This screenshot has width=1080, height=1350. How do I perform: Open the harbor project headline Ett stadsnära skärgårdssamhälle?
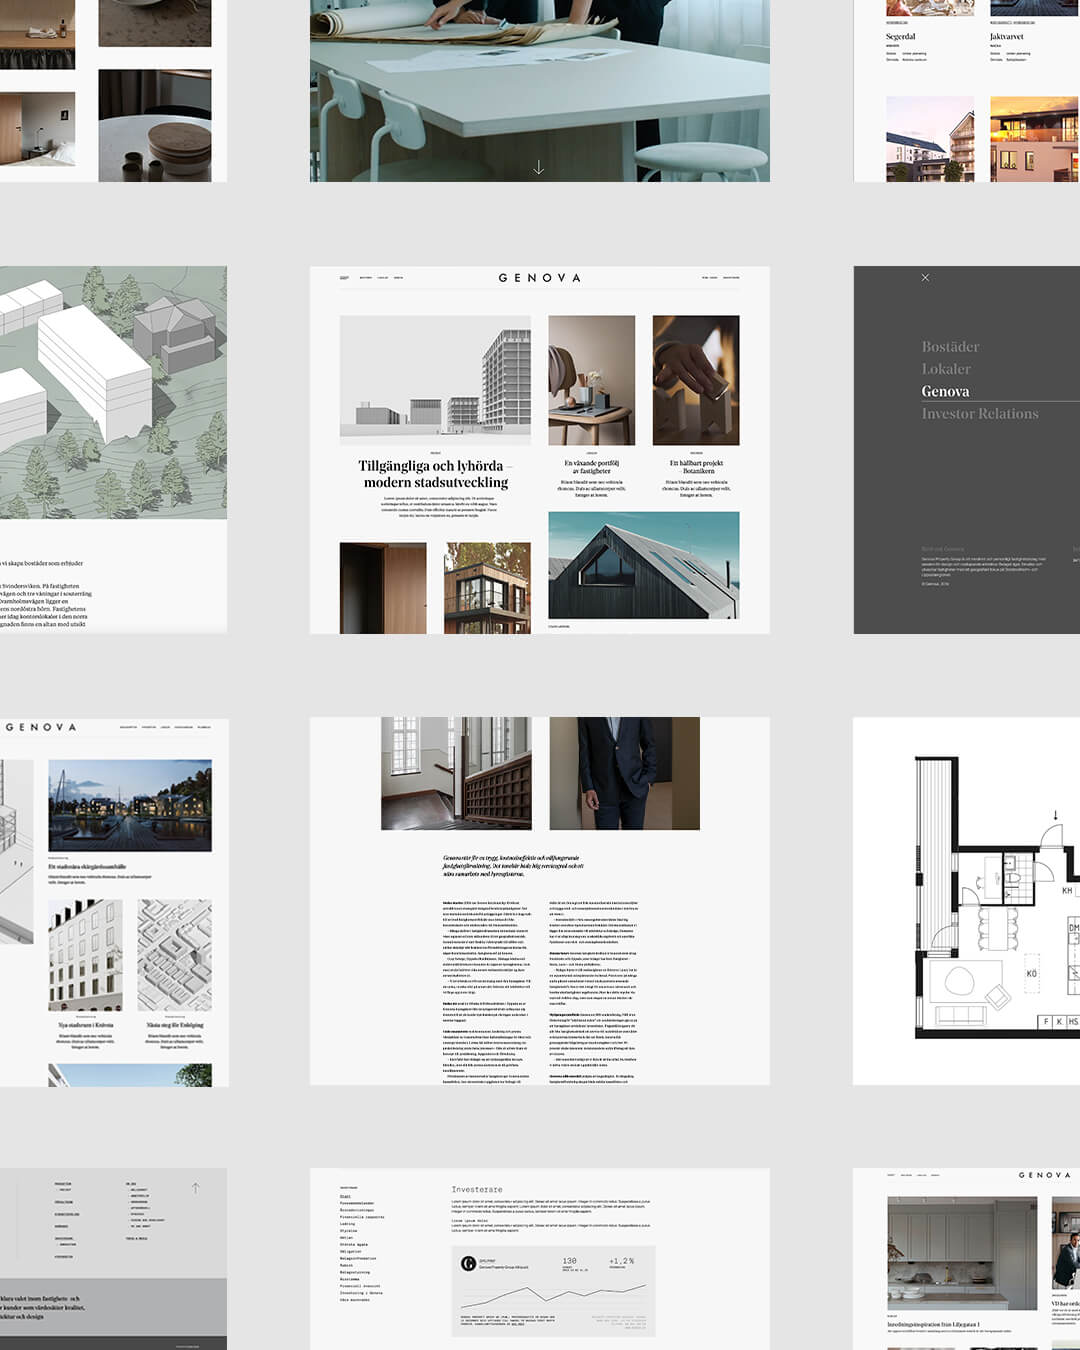tap(87, 867)
